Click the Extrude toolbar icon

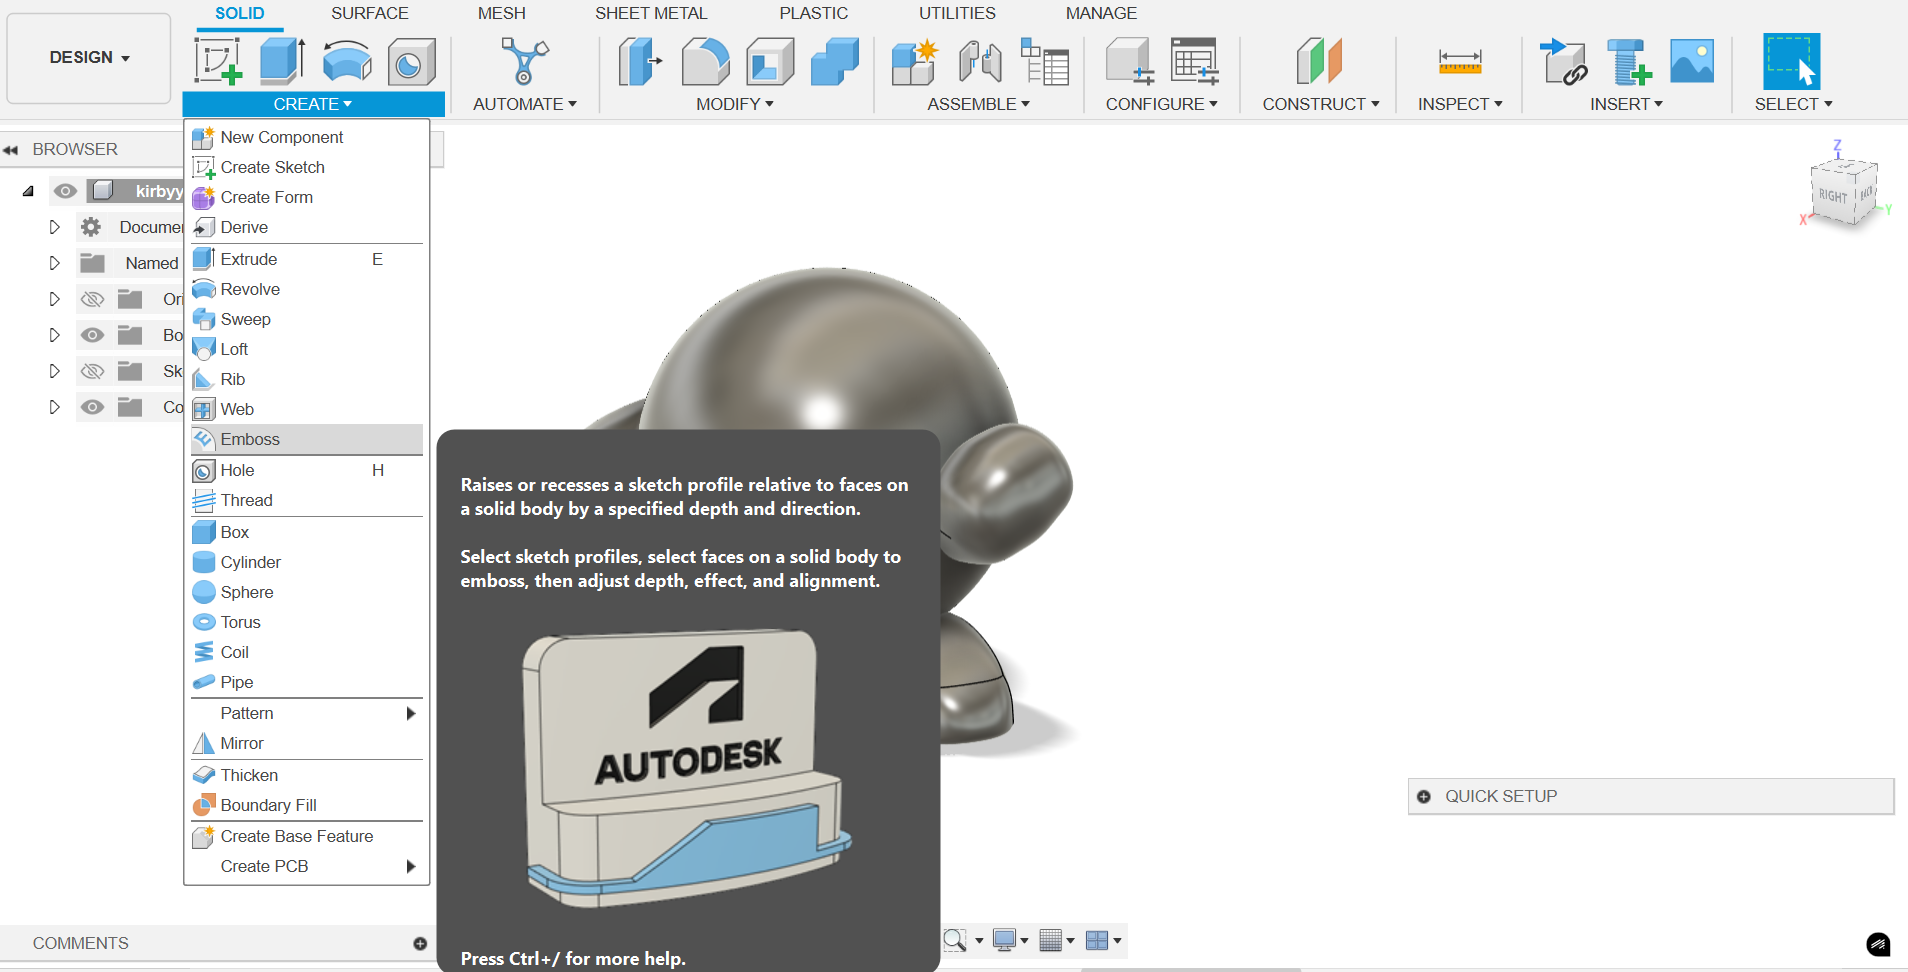pos(283,61)
